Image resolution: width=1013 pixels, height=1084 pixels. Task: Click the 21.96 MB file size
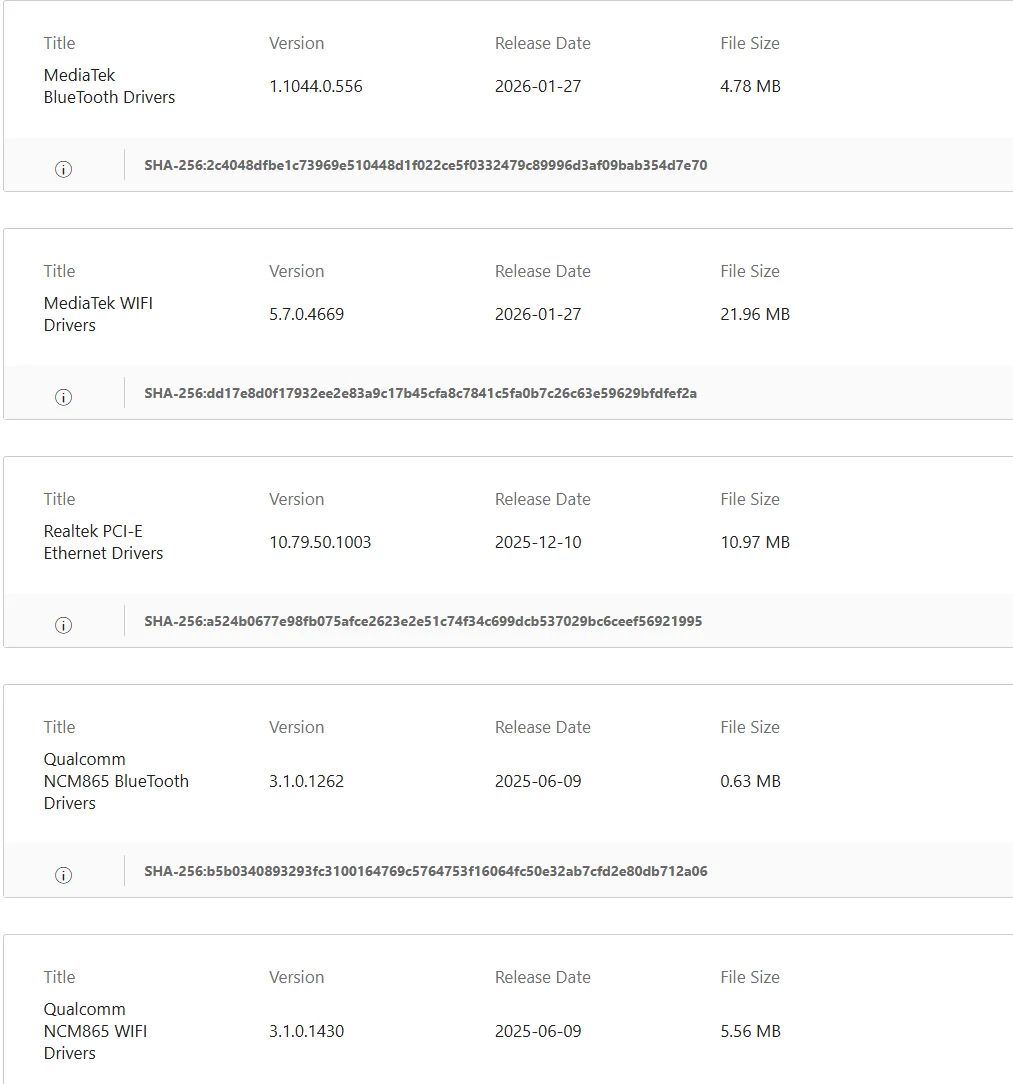coord(755,315)
